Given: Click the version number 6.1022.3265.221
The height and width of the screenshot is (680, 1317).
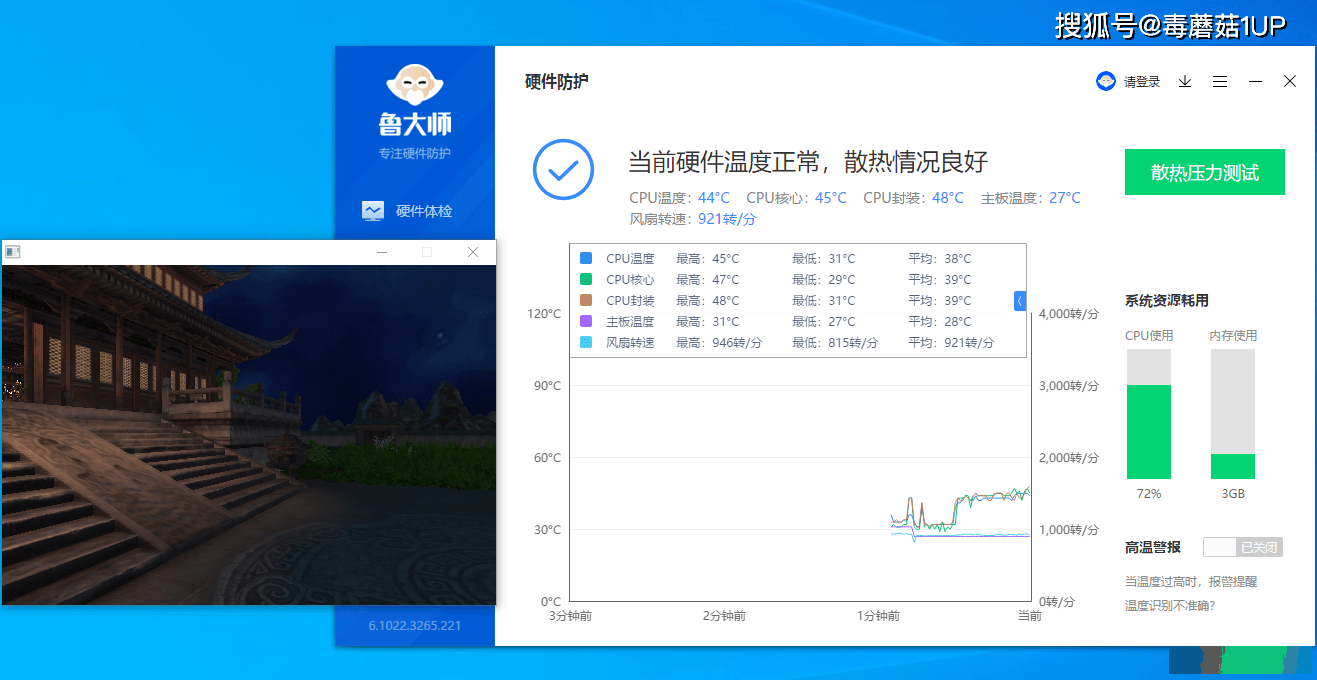Looking at the screenshot, I should (414, 625).
